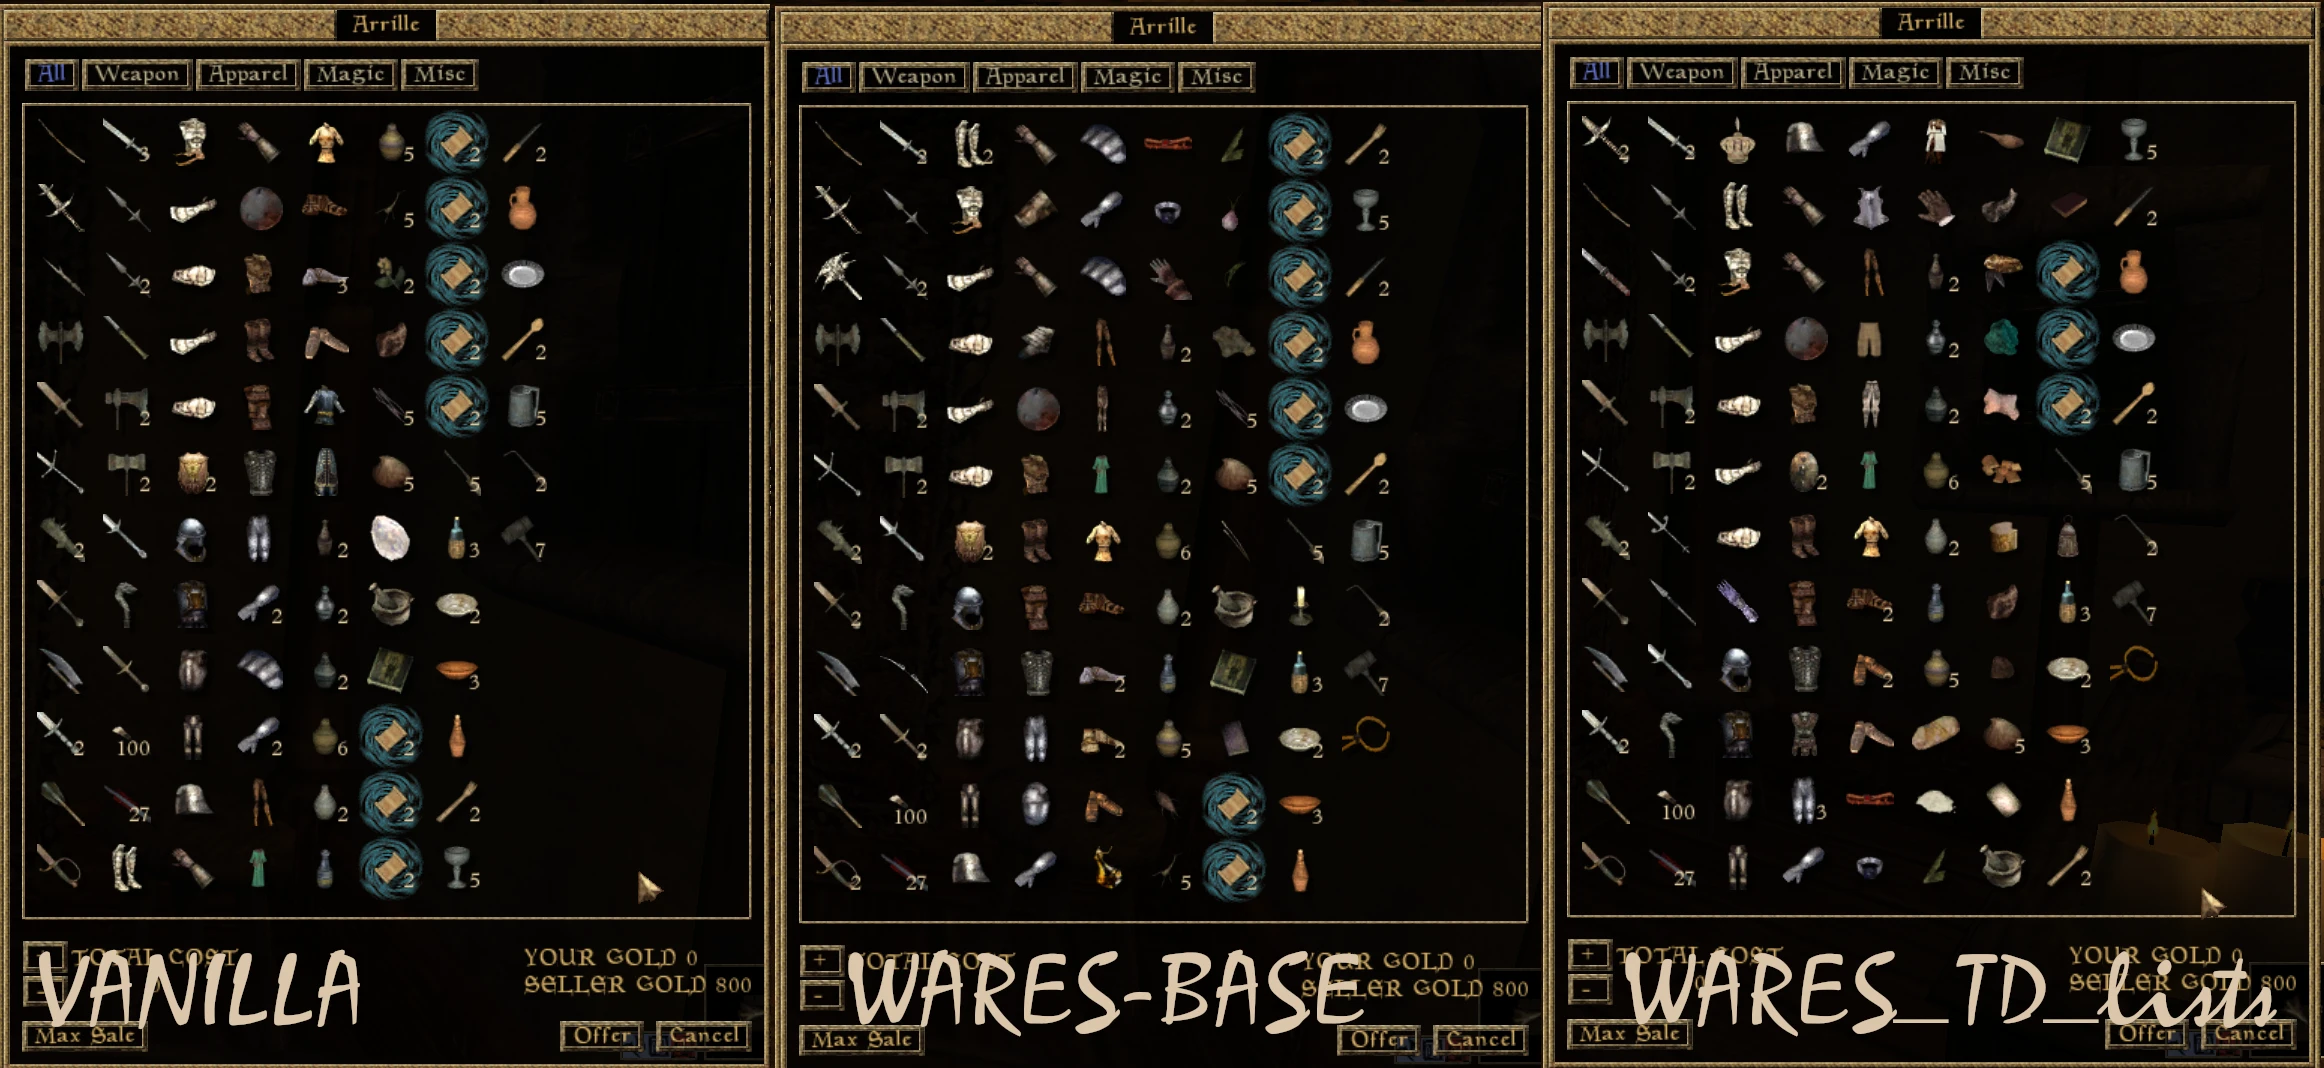Pick the white egg-shaped item in VANILLA panel
The width and height of the screenshot is (2324, 1068).
pyautogui.click(x=390, y=538)
